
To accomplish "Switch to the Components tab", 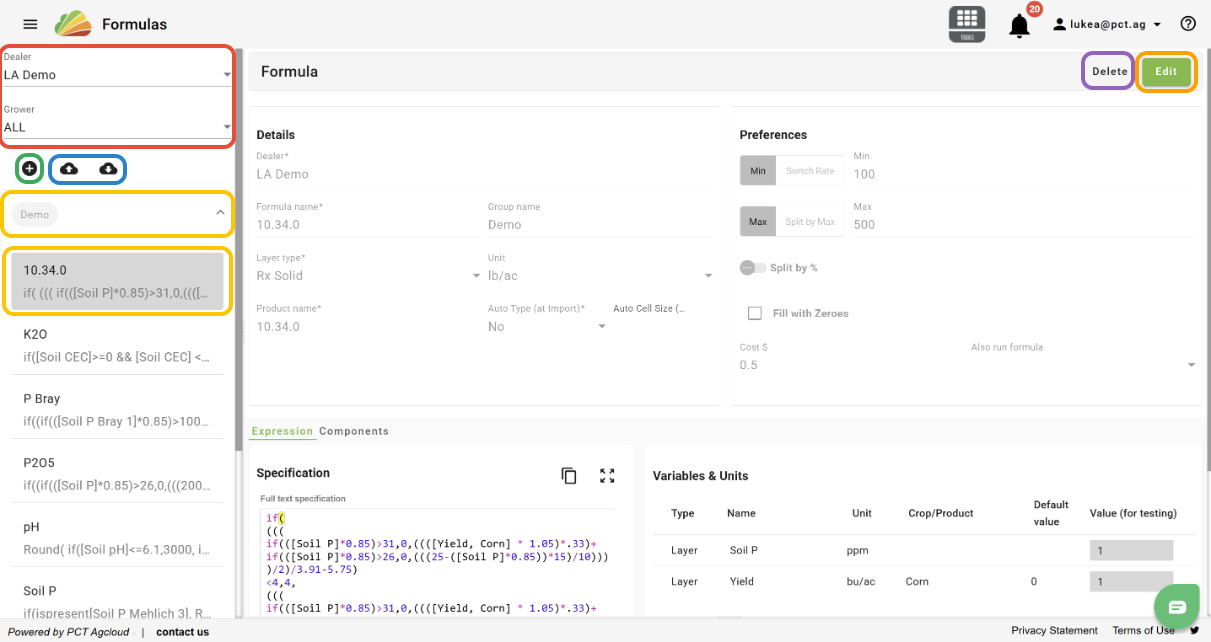I will click(x=354, y=431).
